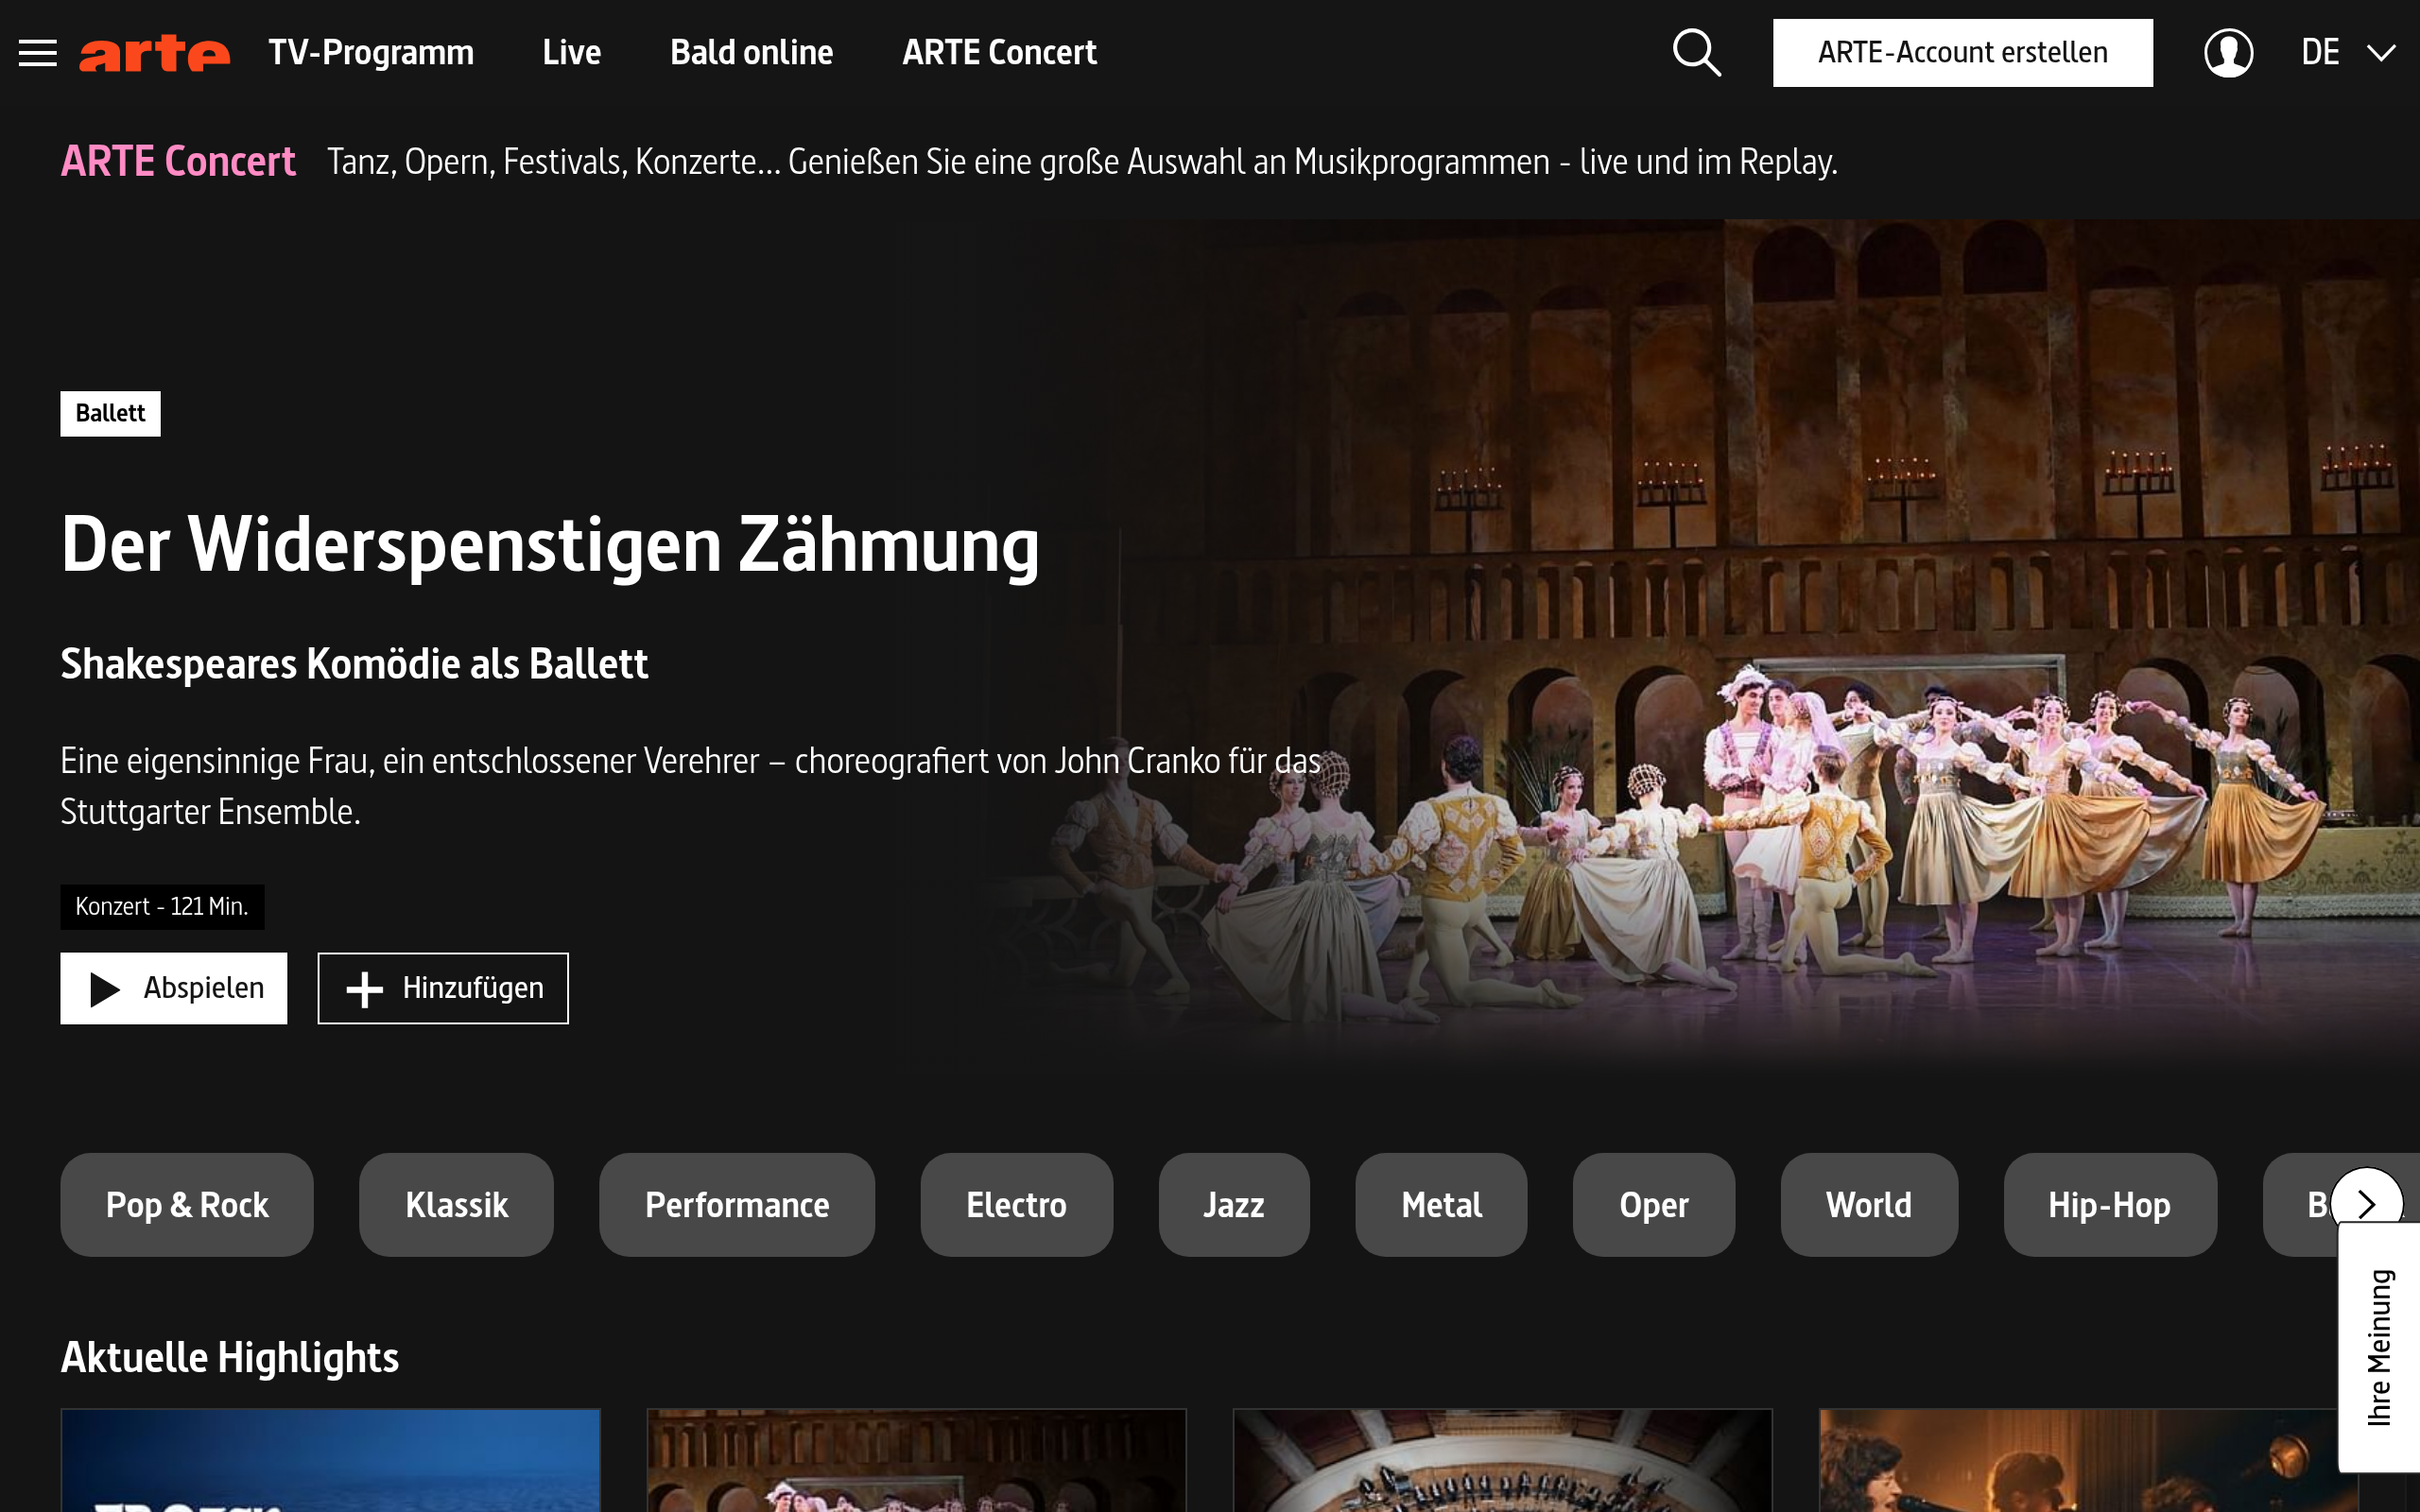Click the Aktuelle Highlights section heading
2420x1512 pixels.
[230, 1358]
